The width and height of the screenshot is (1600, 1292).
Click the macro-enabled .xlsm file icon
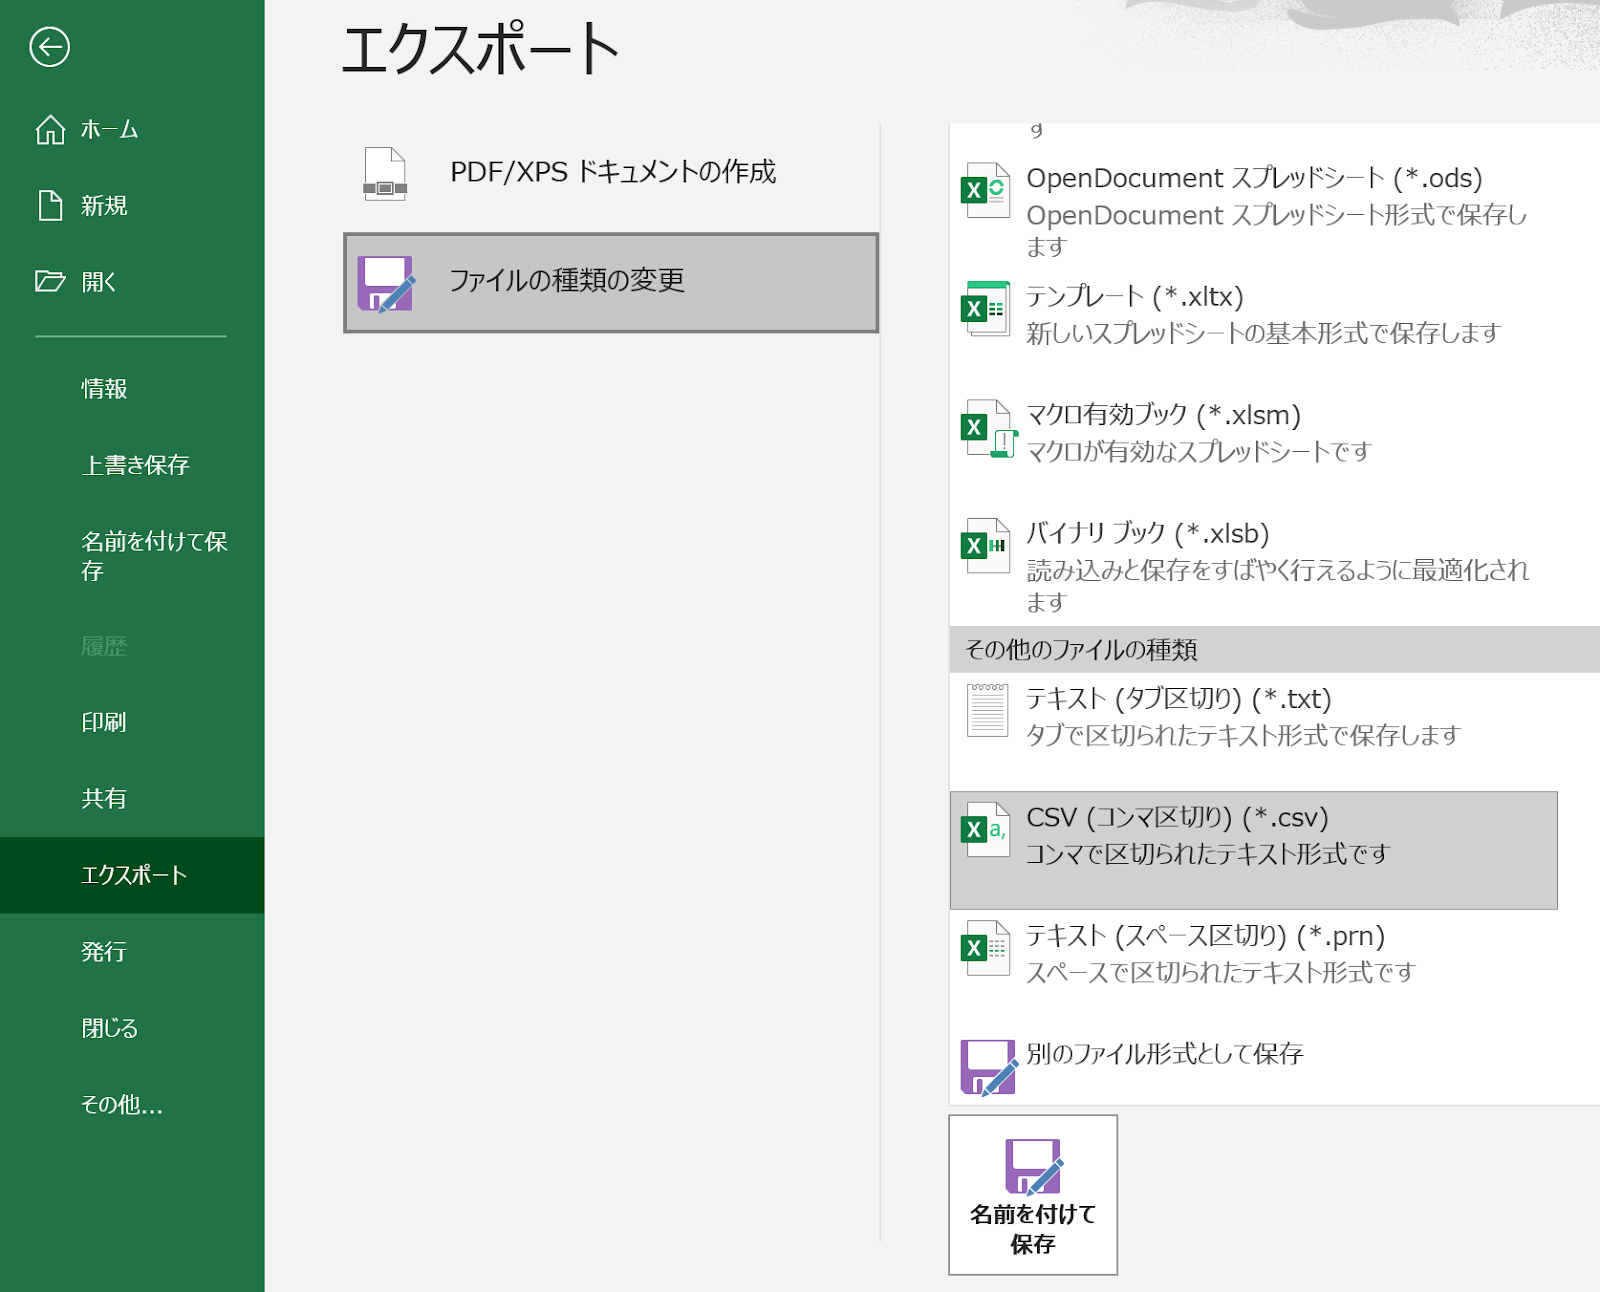point(988,428)
